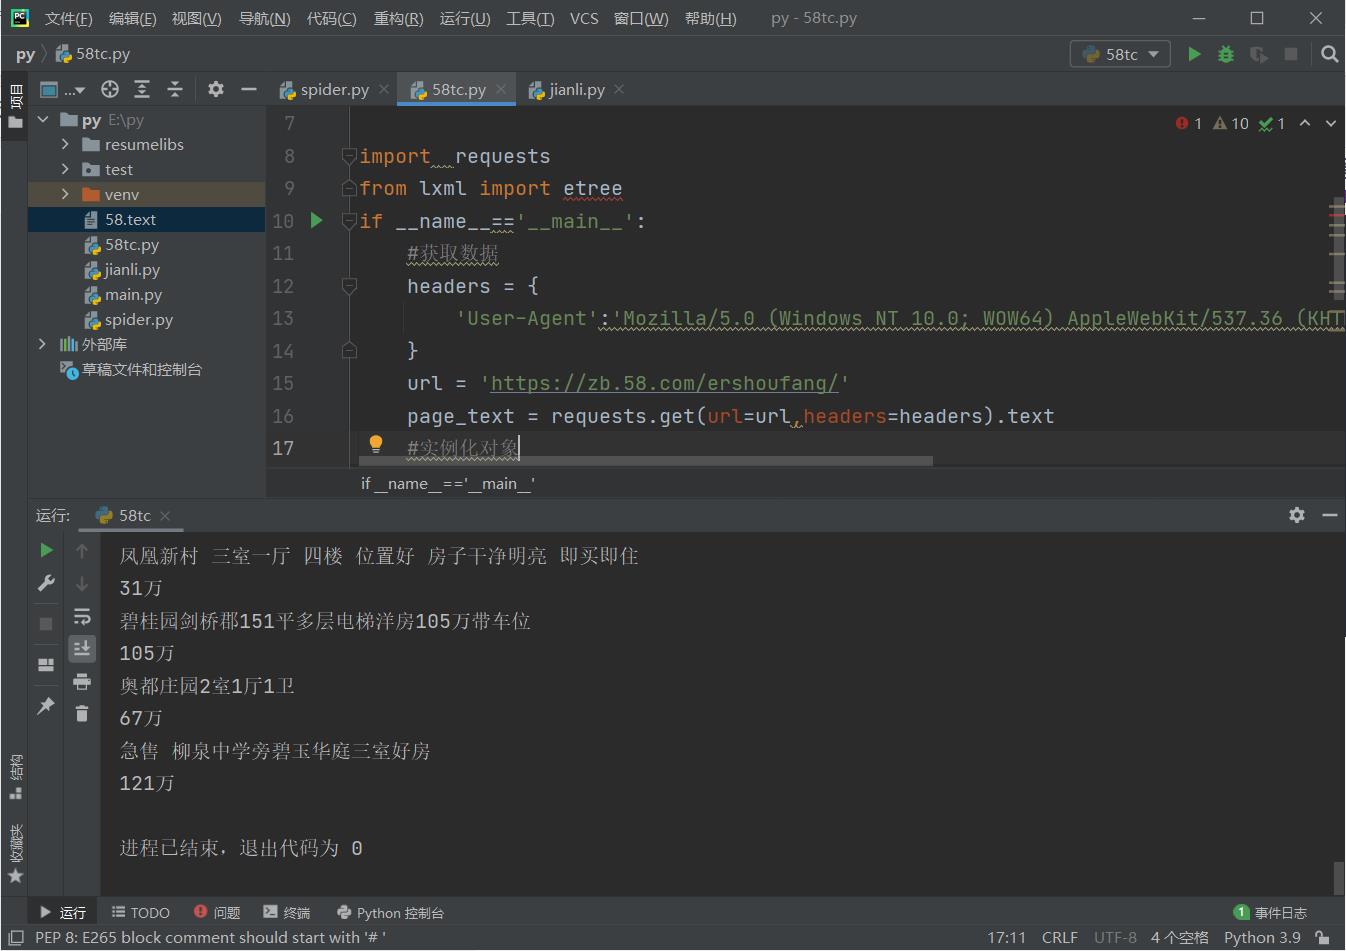Expand the 外部库 node
The width and height of the screenshot is (1346, 951).
(42, 344)
